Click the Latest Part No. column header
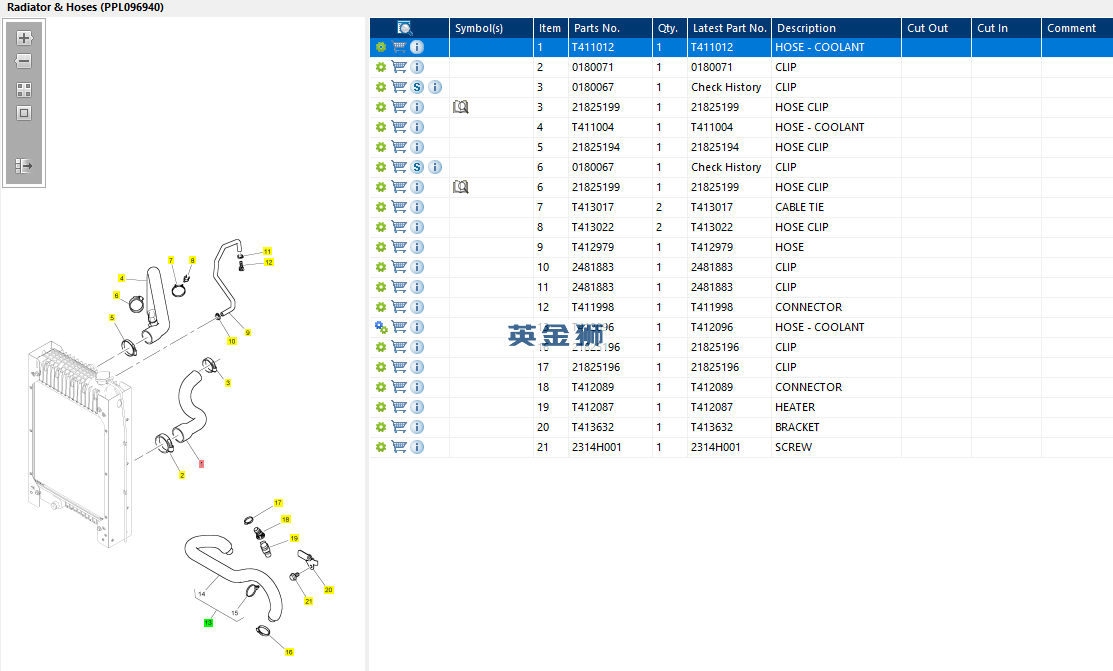 pos(729,28)
